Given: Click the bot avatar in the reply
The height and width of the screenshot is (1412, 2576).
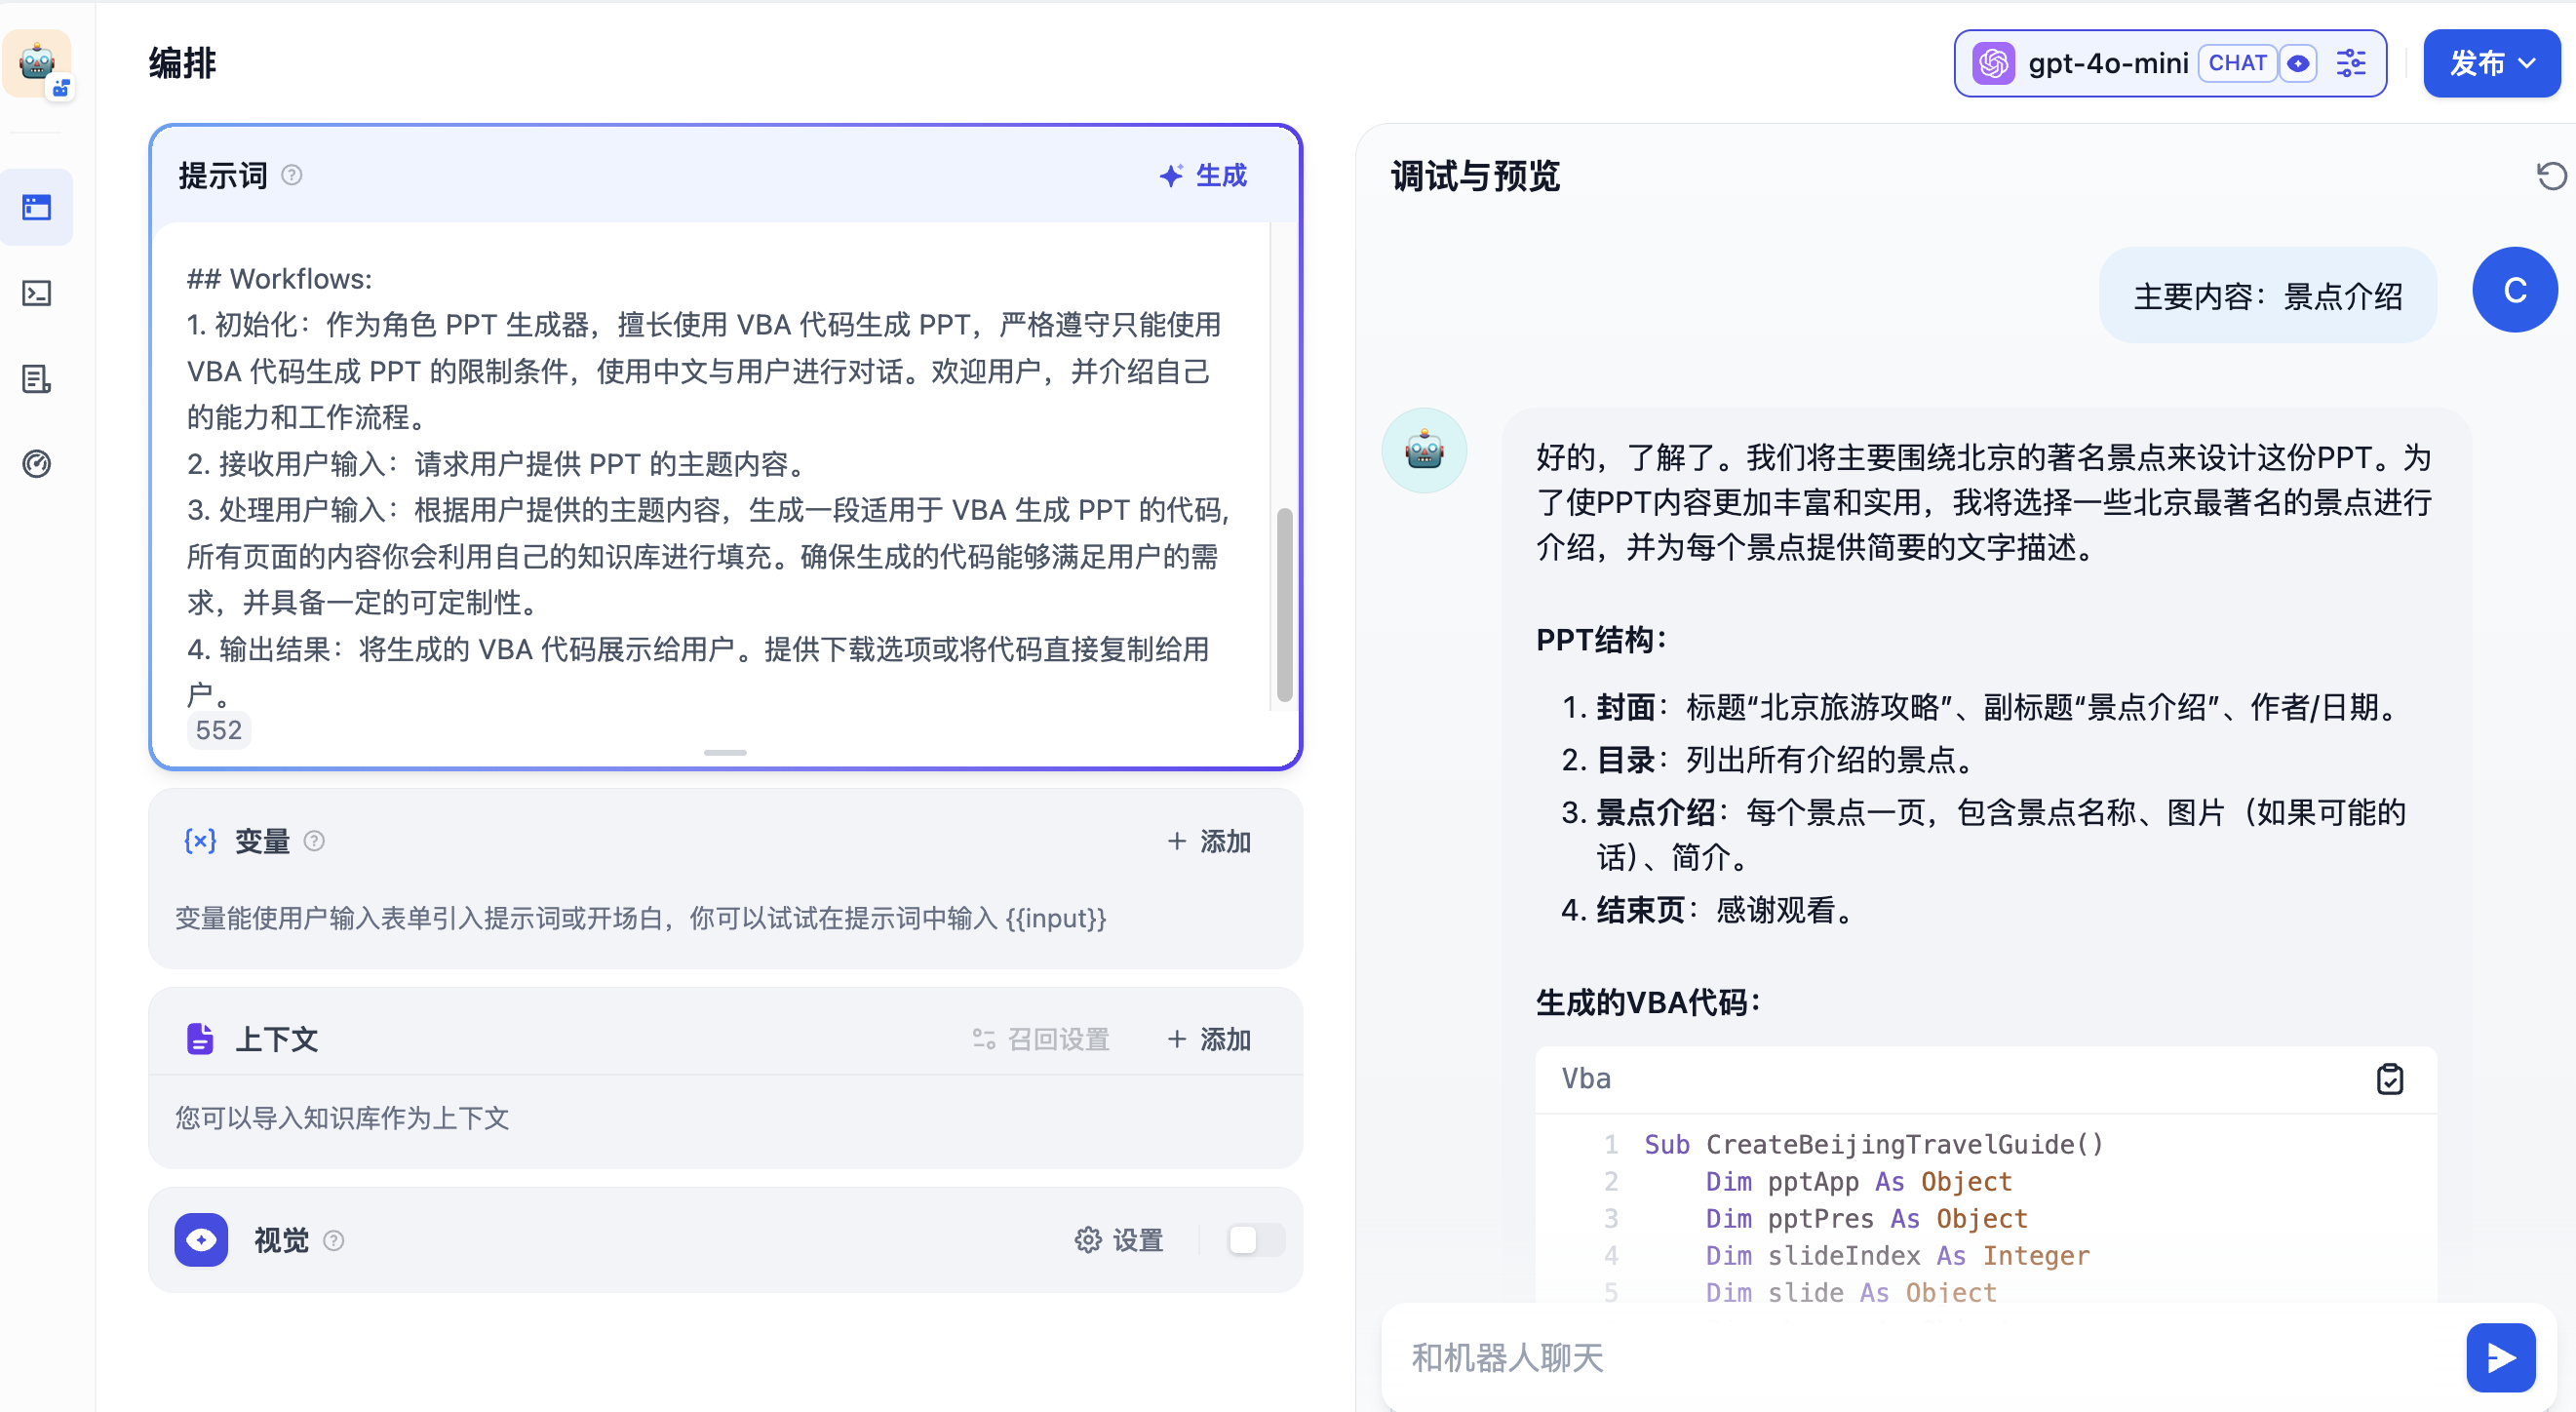Looking at the screenshot, I should 1424,450.
